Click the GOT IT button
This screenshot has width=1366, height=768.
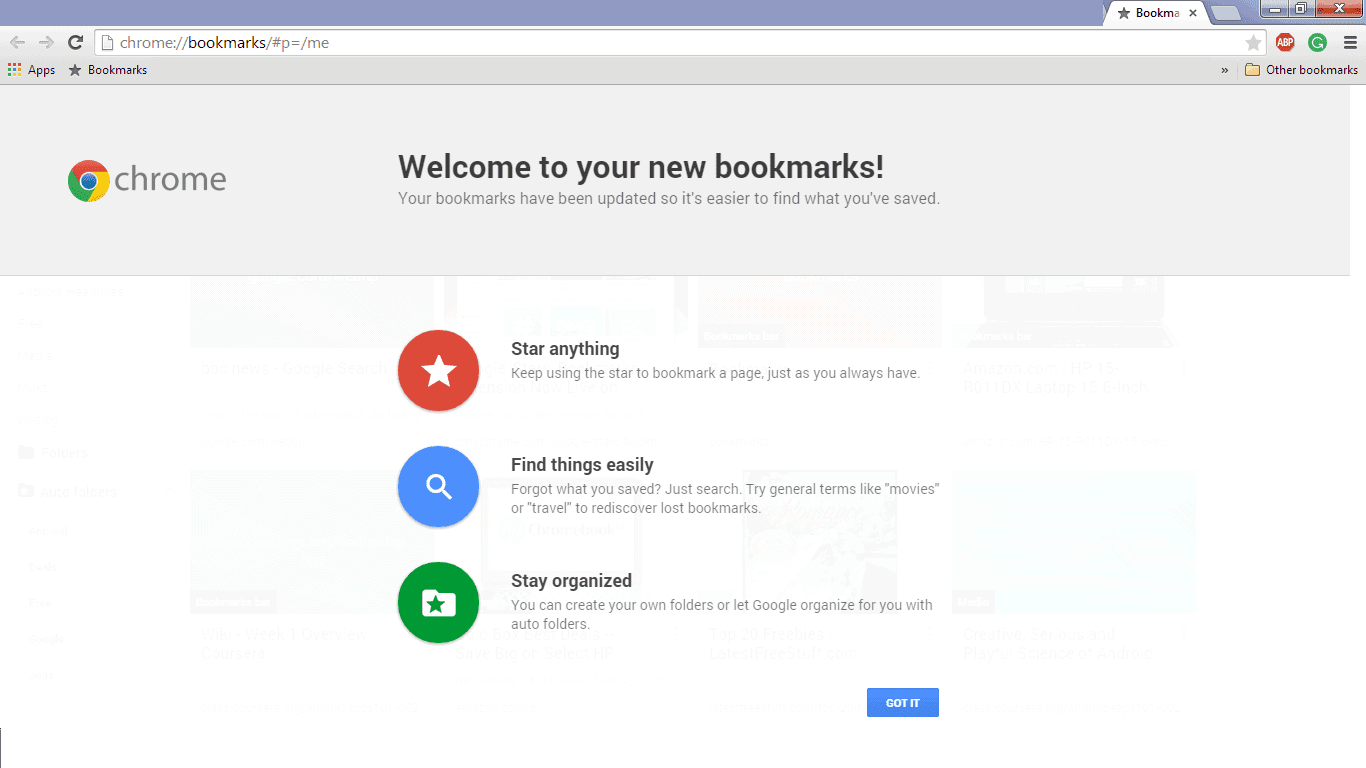902,703
